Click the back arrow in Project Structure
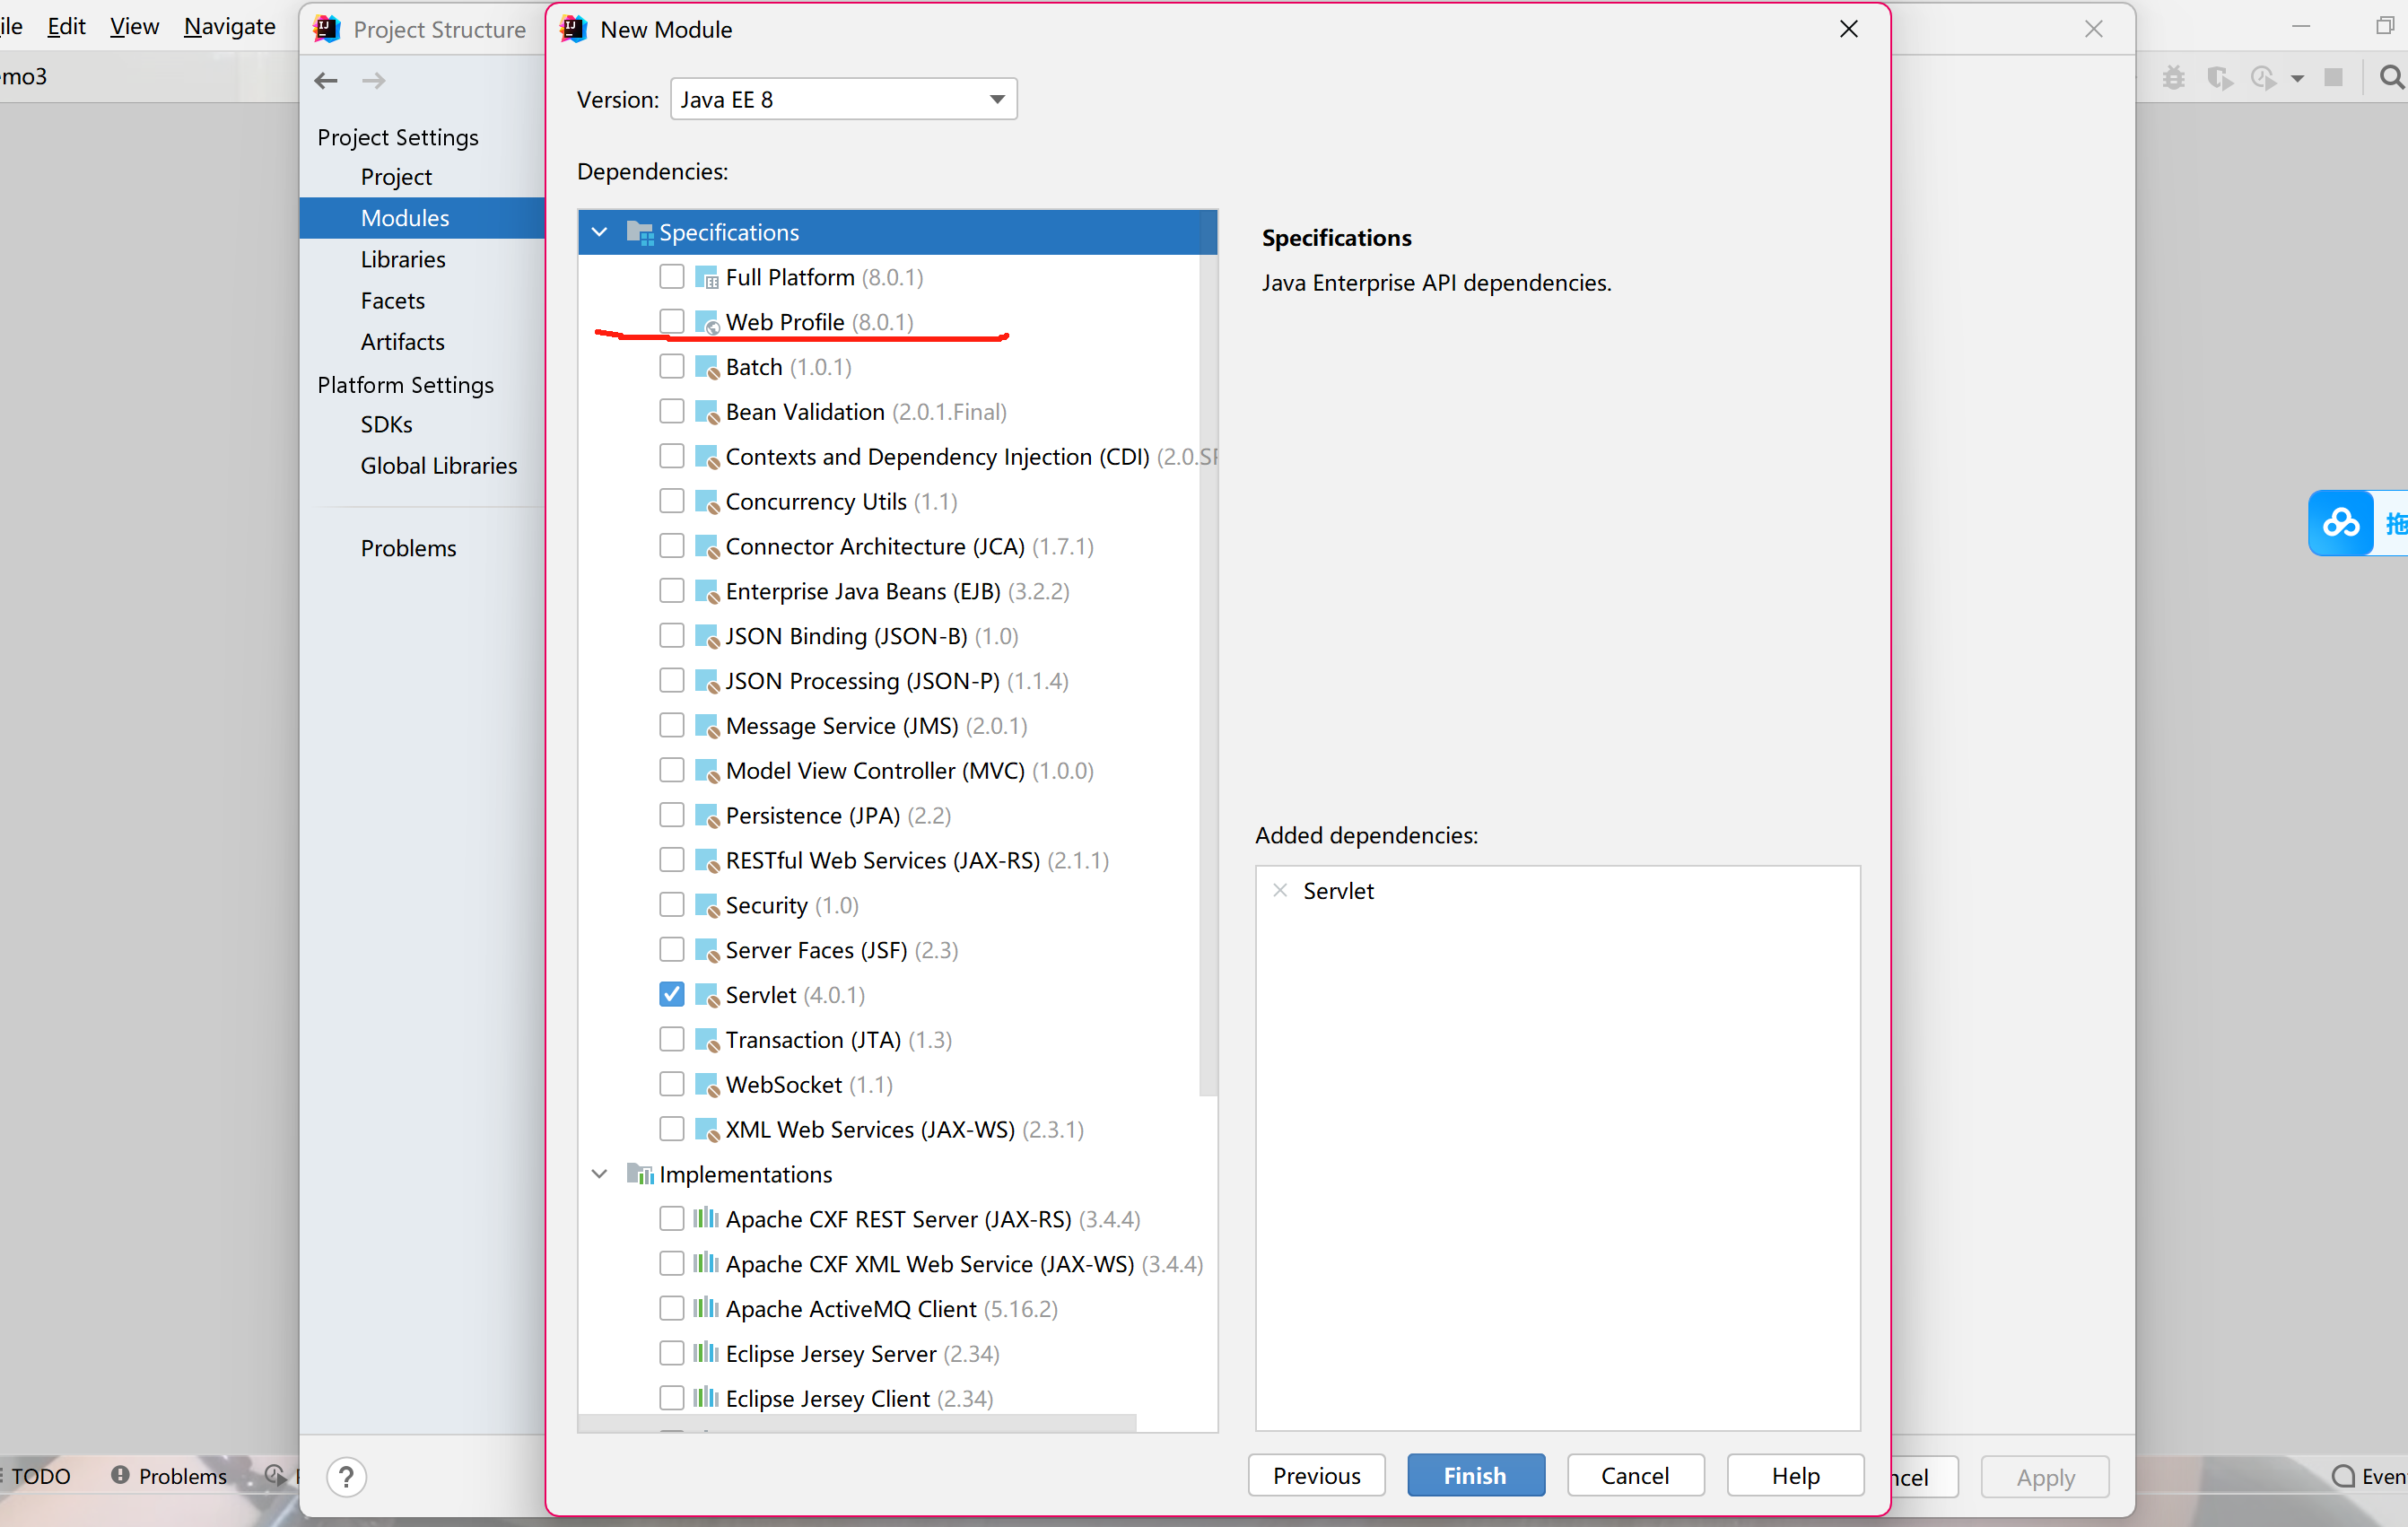2408x1527 pixels. click(x=326, y=80)
